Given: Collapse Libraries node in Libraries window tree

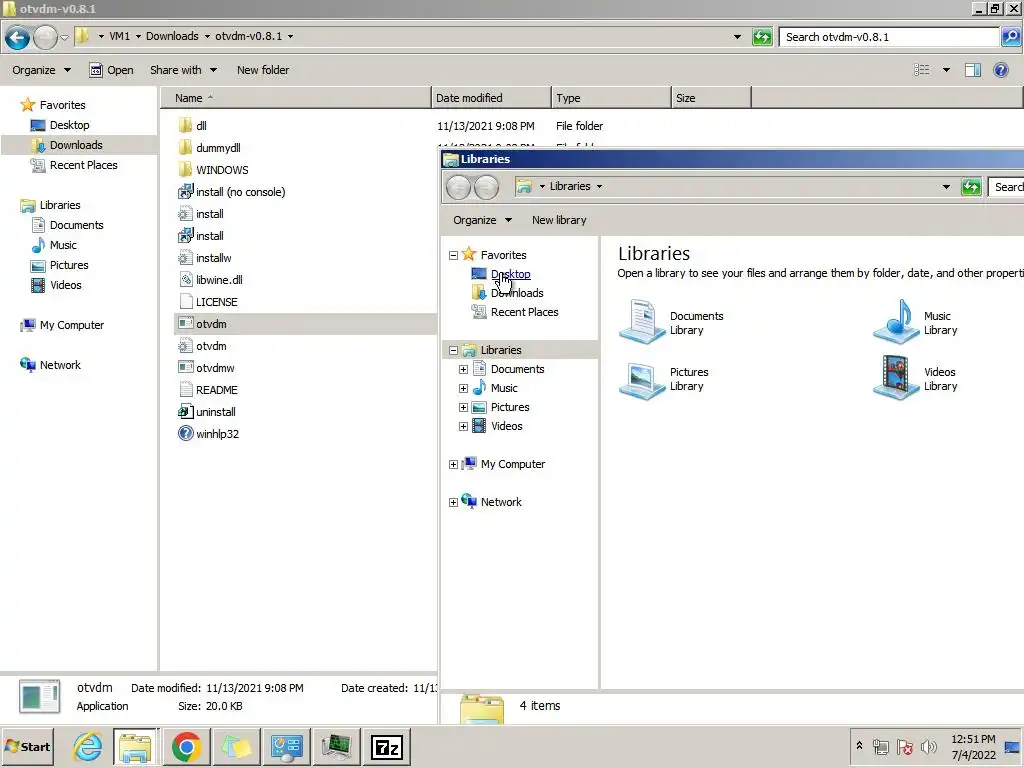Looking at the screenshot, I should 453,351.
